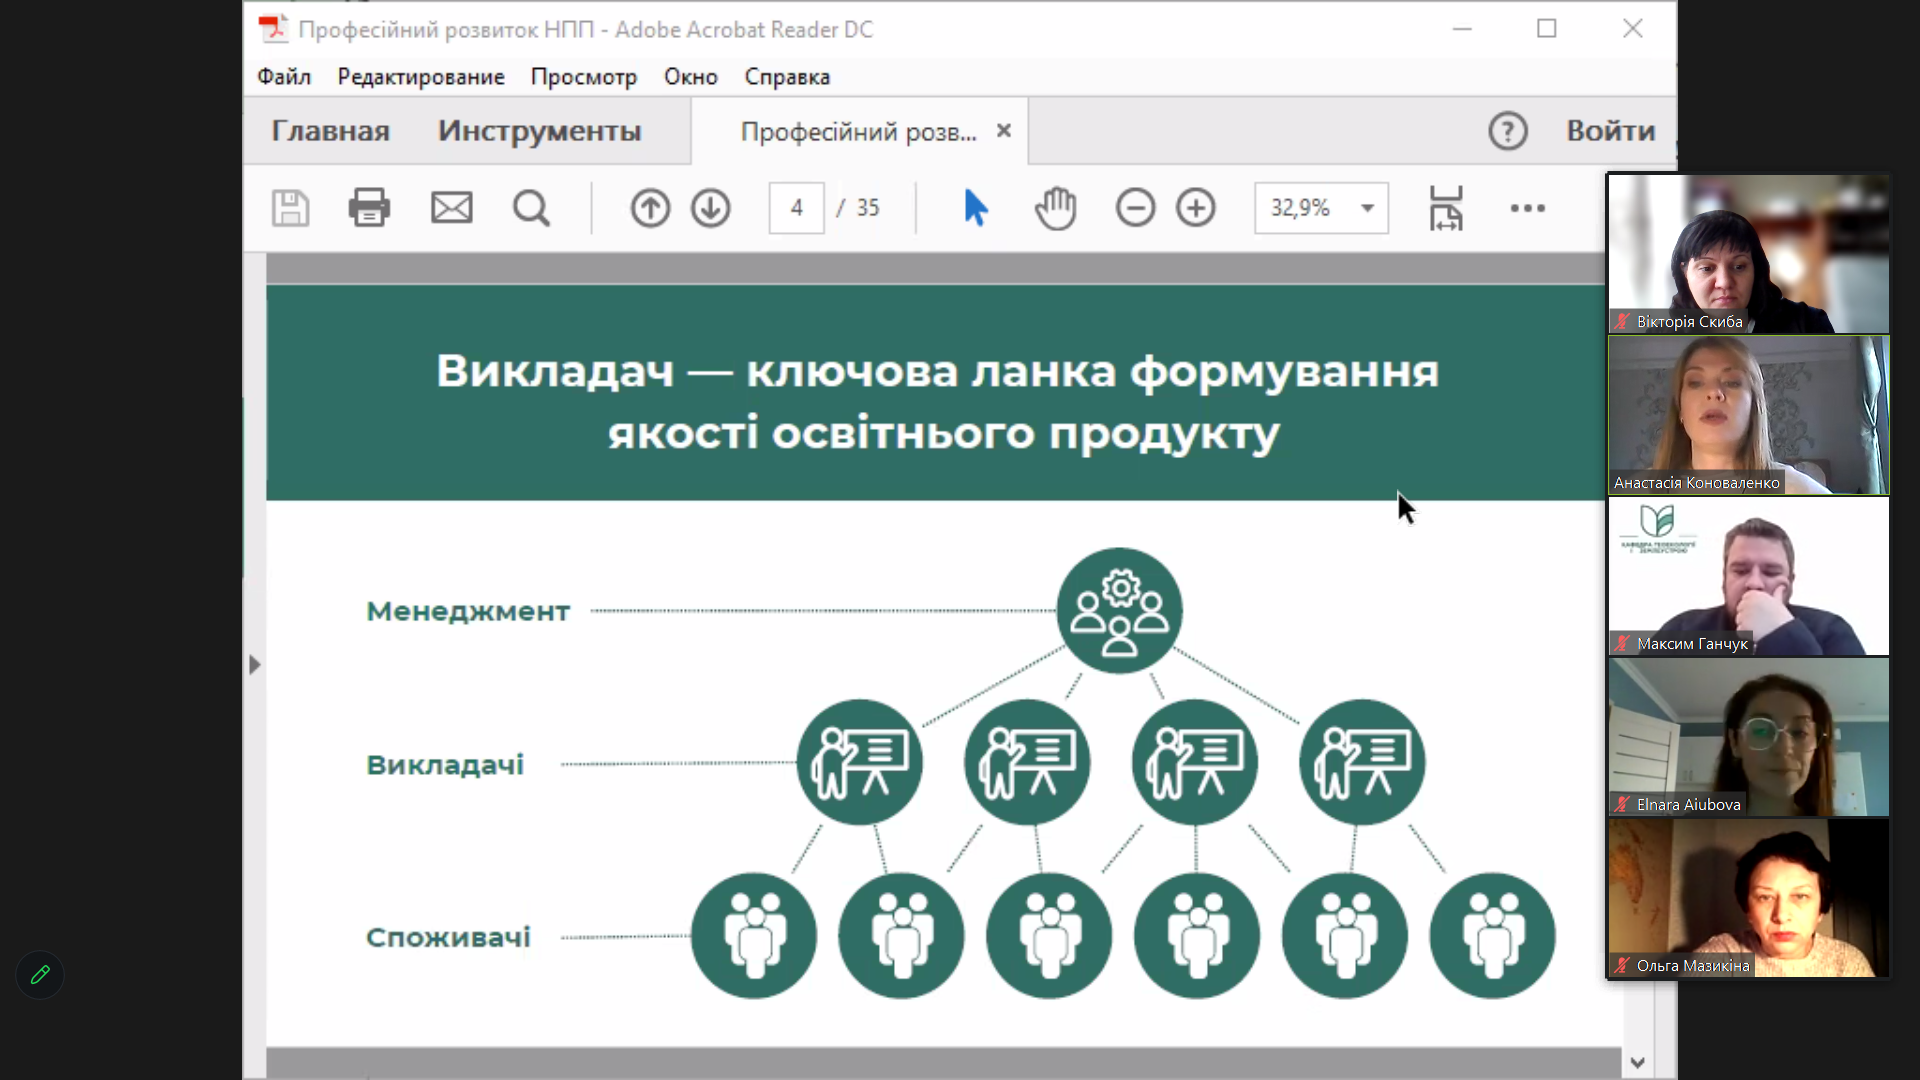Save the PDF document

click(290, 208)
